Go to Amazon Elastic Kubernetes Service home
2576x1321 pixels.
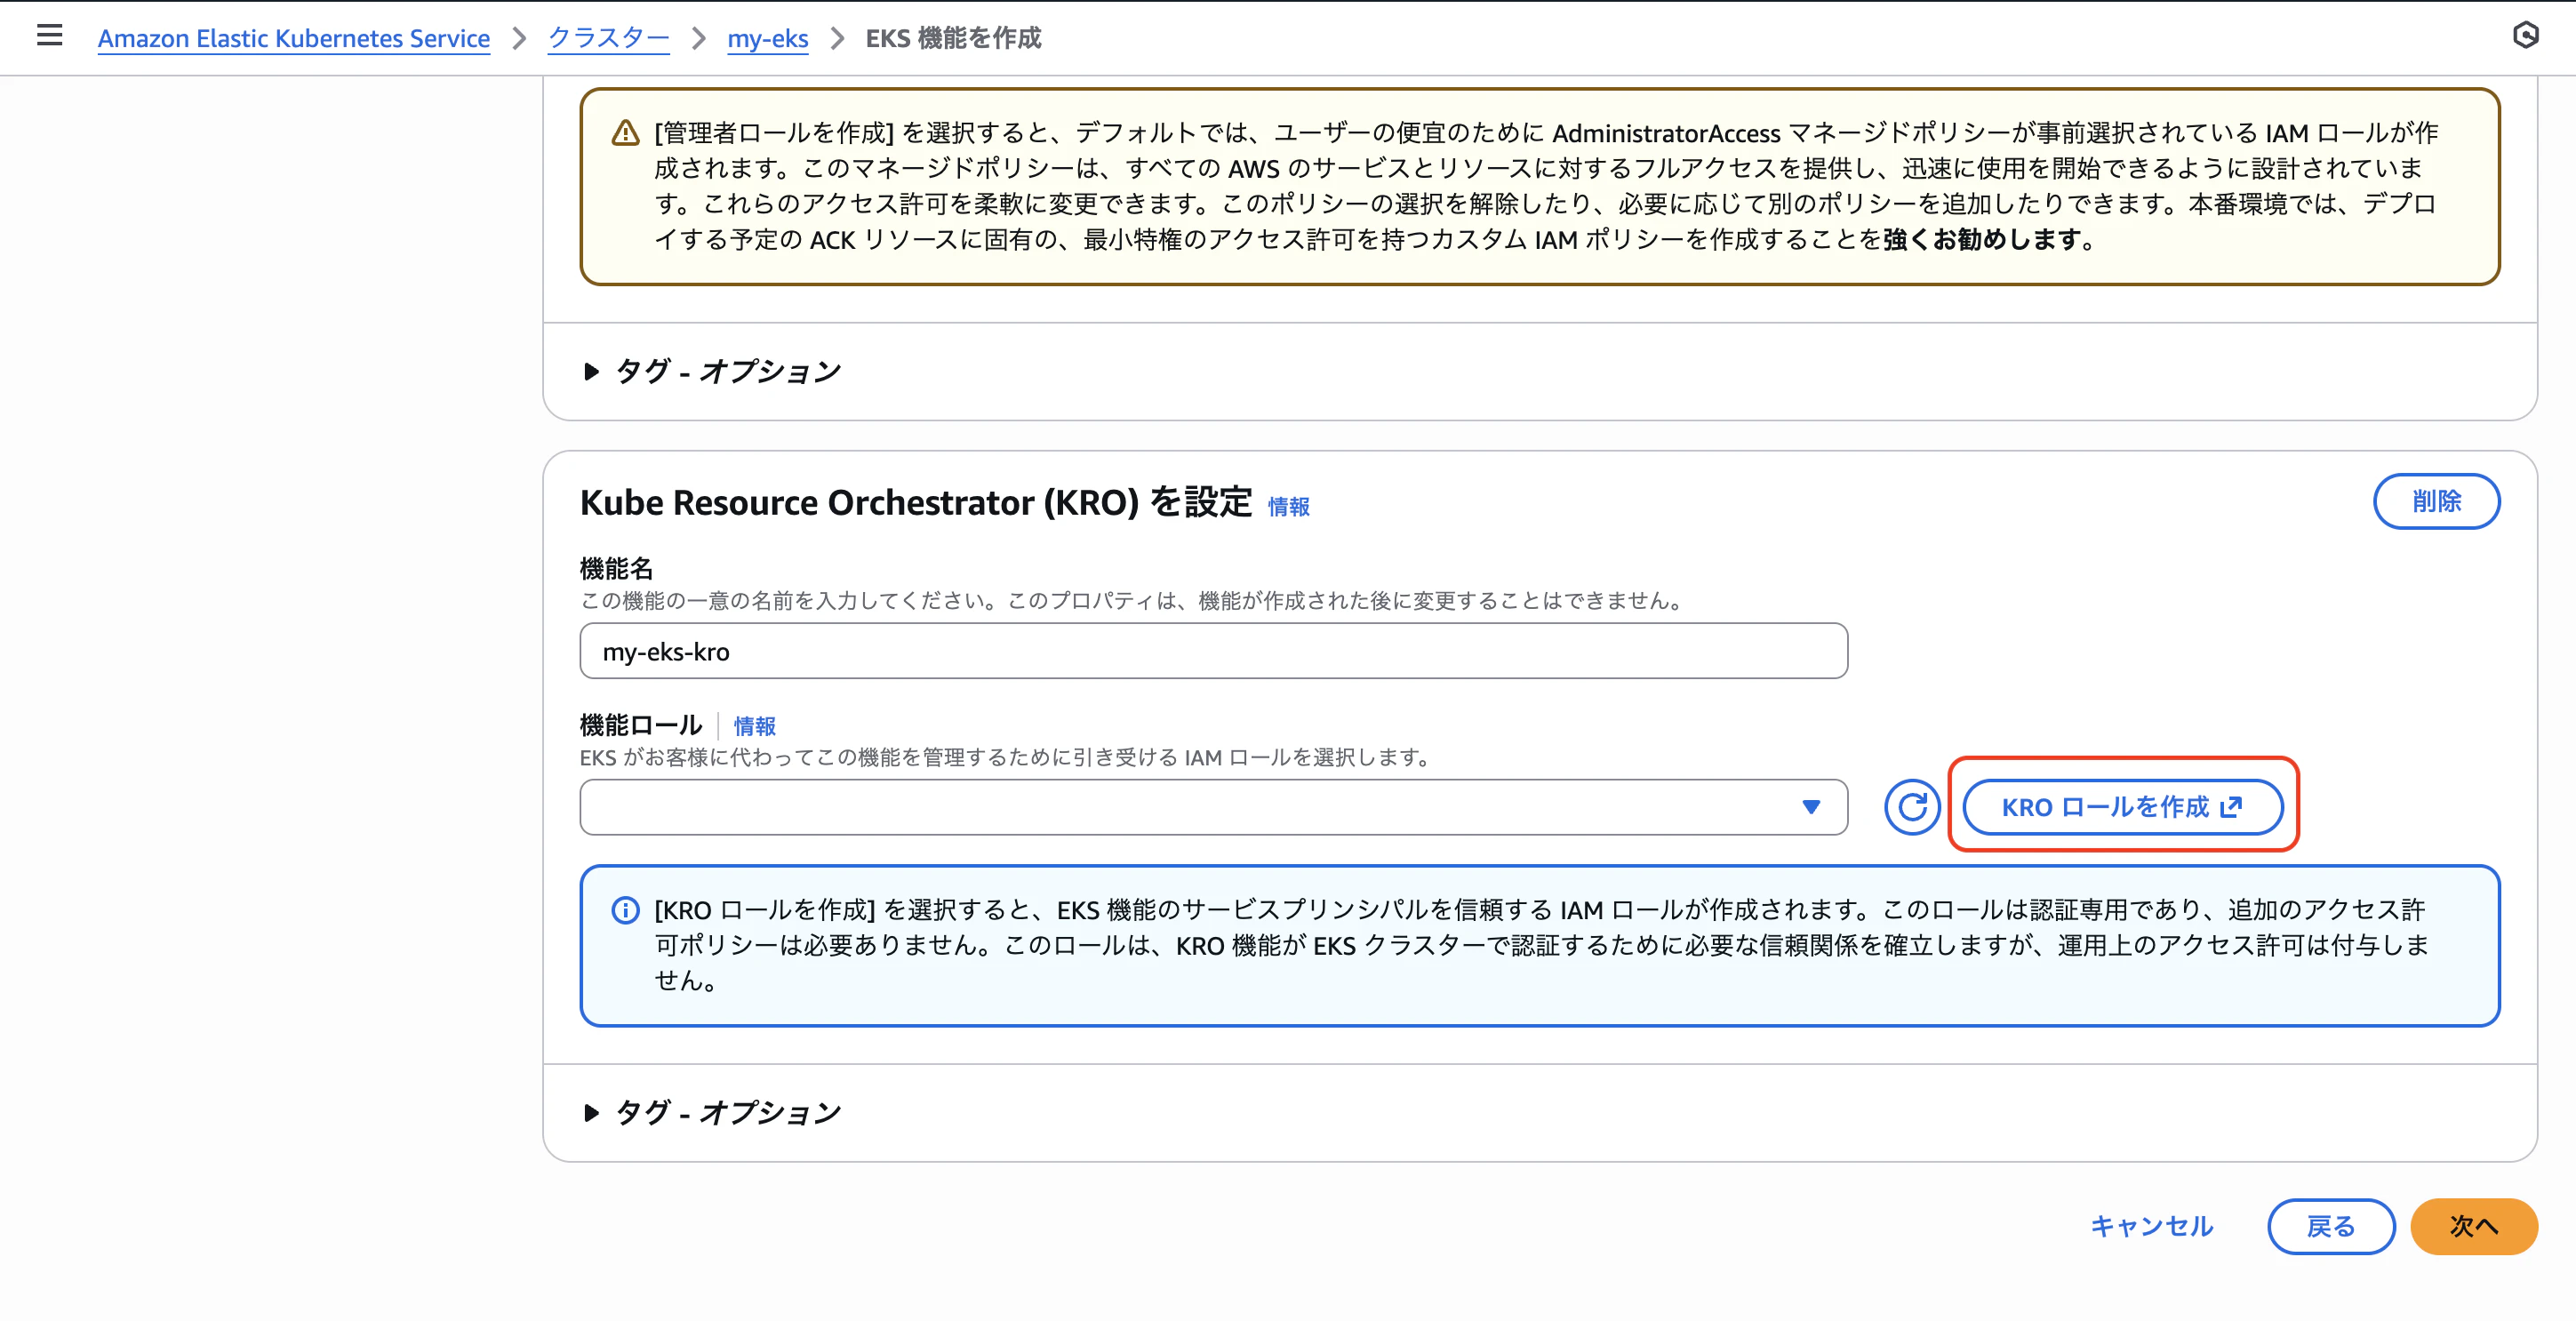click(x=293, y=38)
